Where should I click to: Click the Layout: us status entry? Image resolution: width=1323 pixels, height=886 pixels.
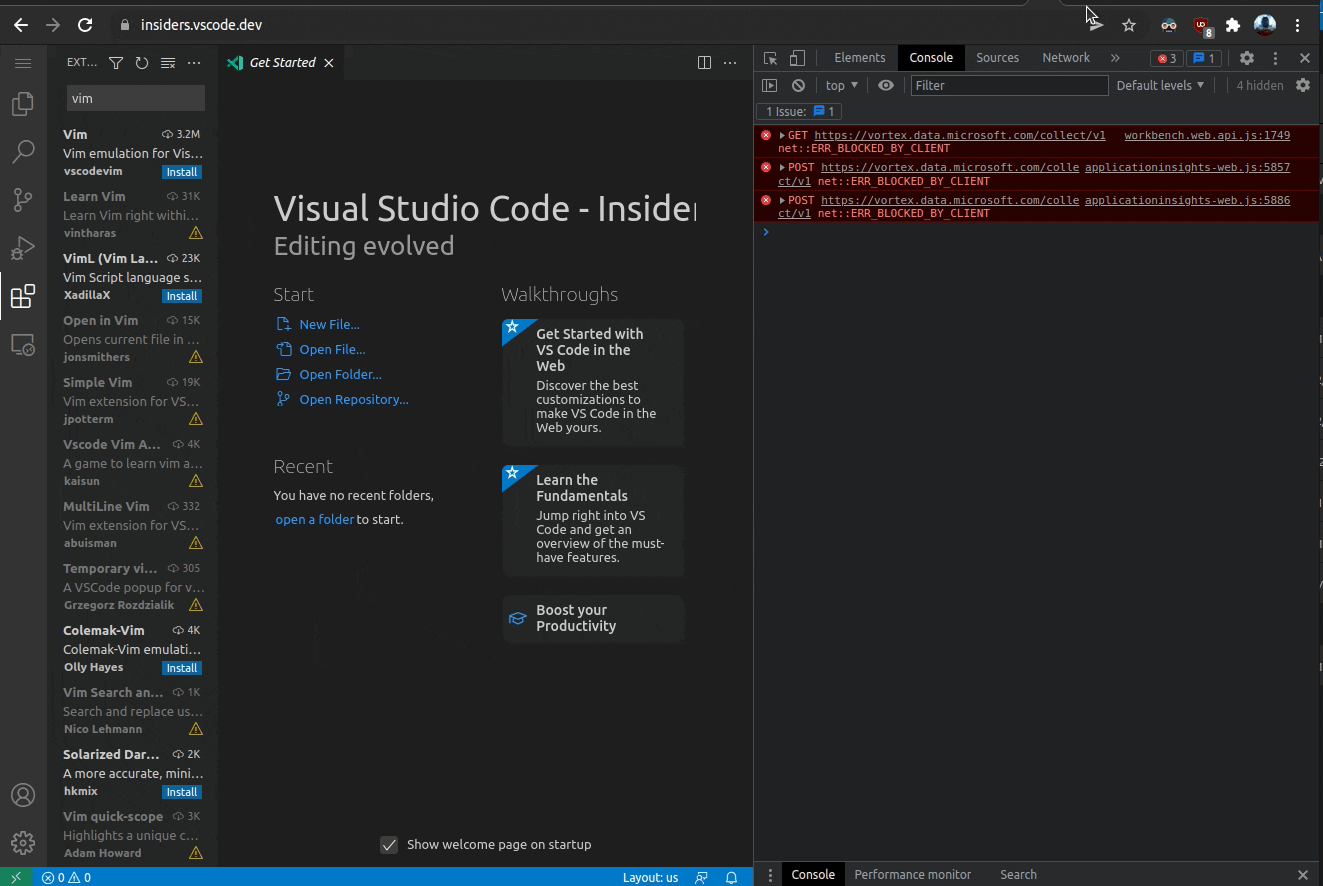[650, 877]
